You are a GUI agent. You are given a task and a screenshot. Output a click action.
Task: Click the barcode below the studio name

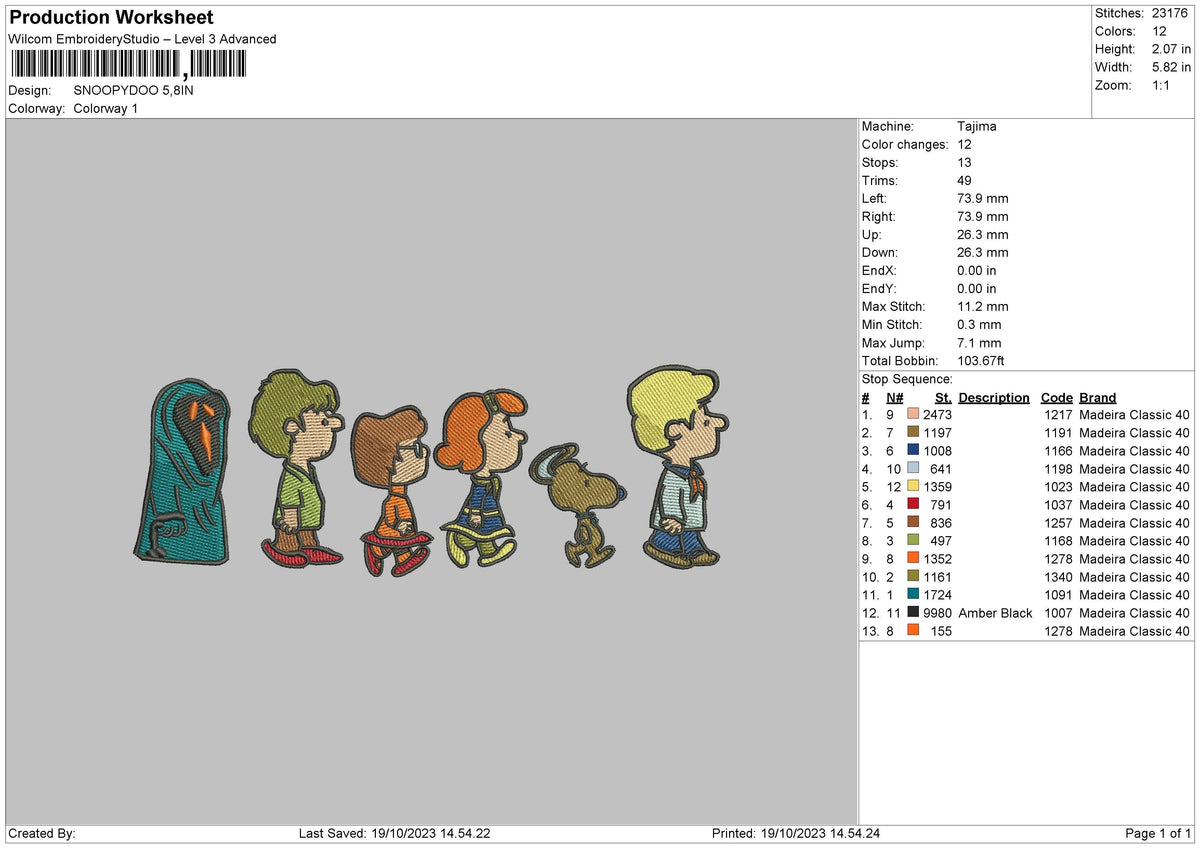tap(127, 65)
